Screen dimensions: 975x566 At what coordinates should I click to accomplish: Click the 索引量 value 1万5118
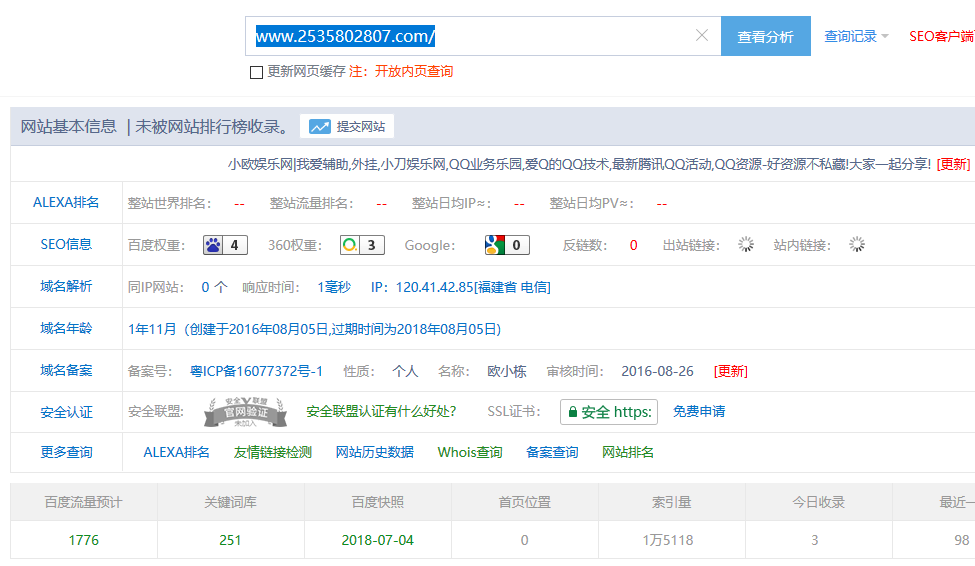click(x=668, y=540)
